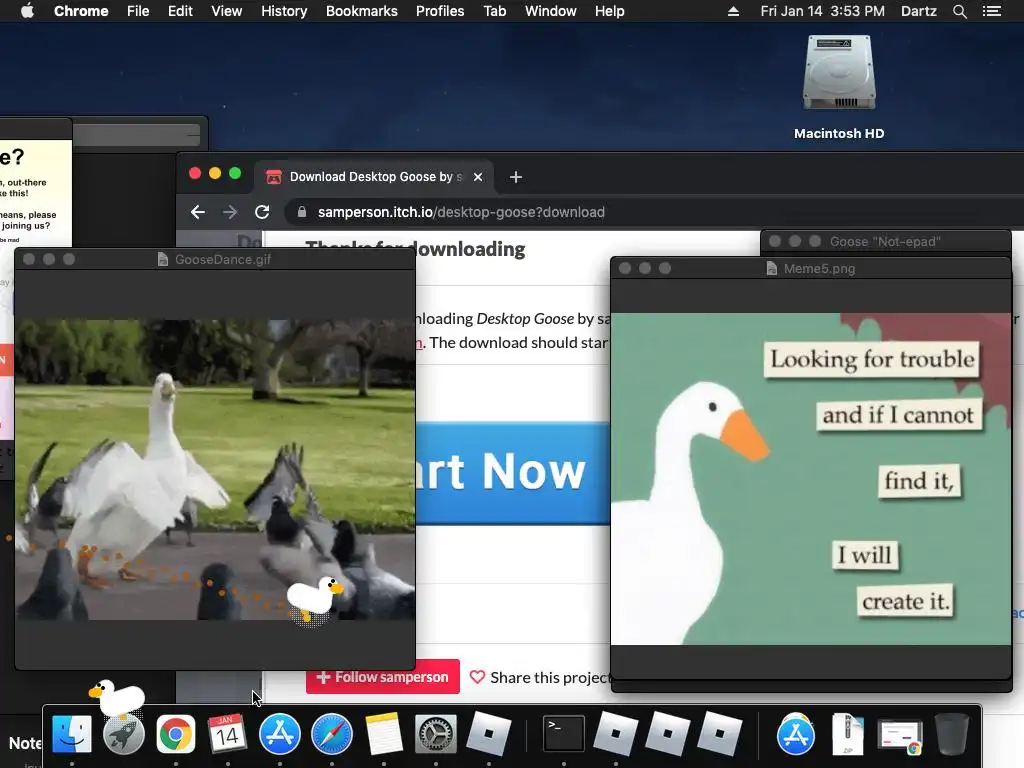Click the date and time Fri Jan 14
The height and width of the screenshot is (768, 1024).
822,11
